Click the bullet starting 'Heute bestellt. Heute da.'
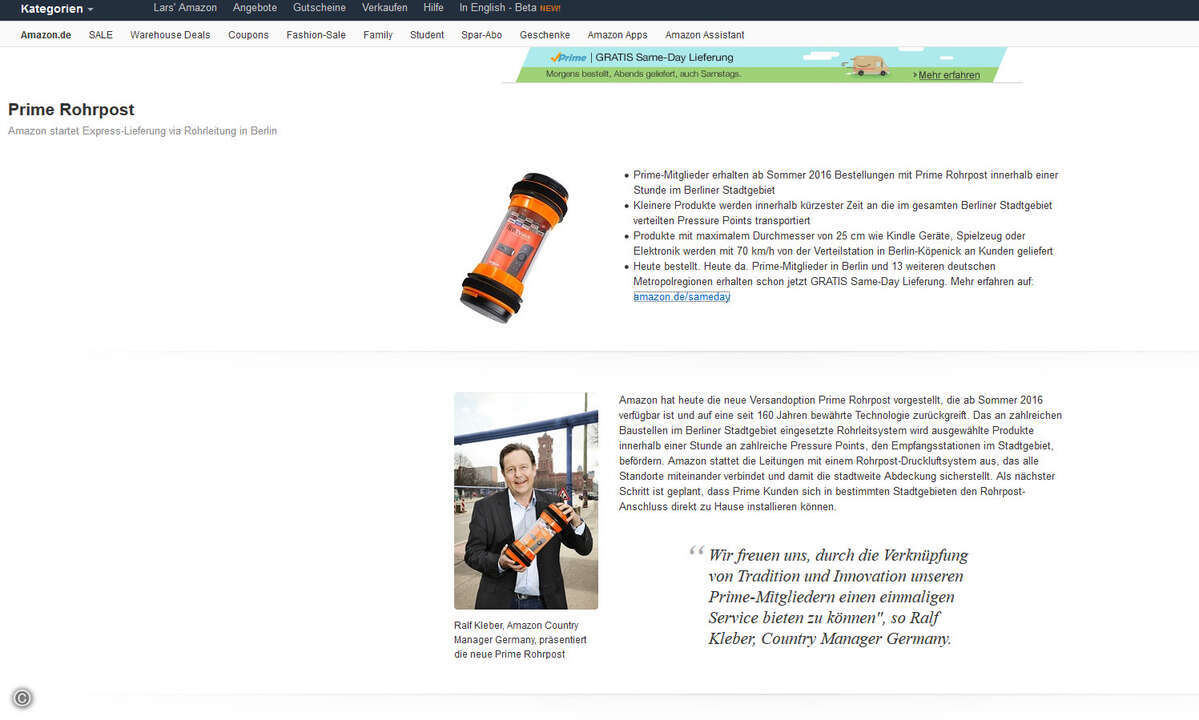 pos(833,281)
